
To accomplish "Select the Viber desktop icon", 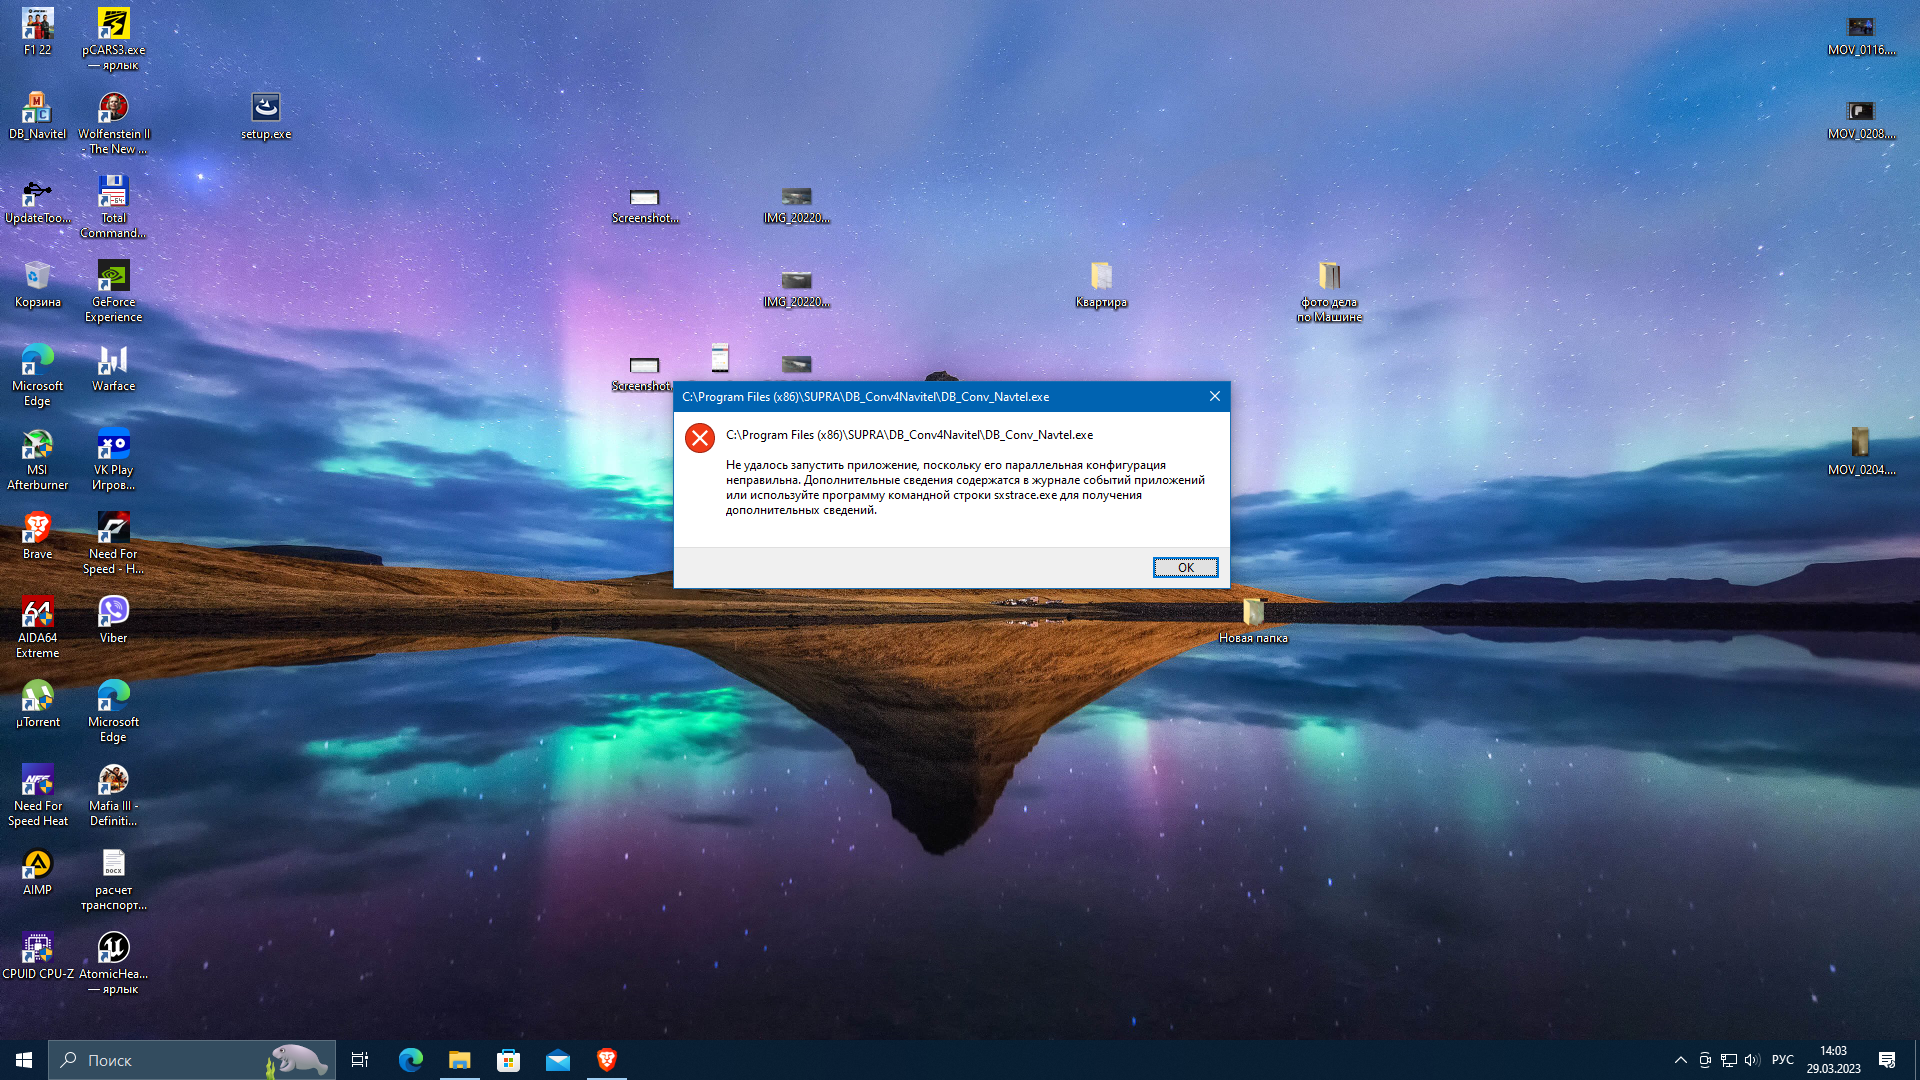I will 113,611.
